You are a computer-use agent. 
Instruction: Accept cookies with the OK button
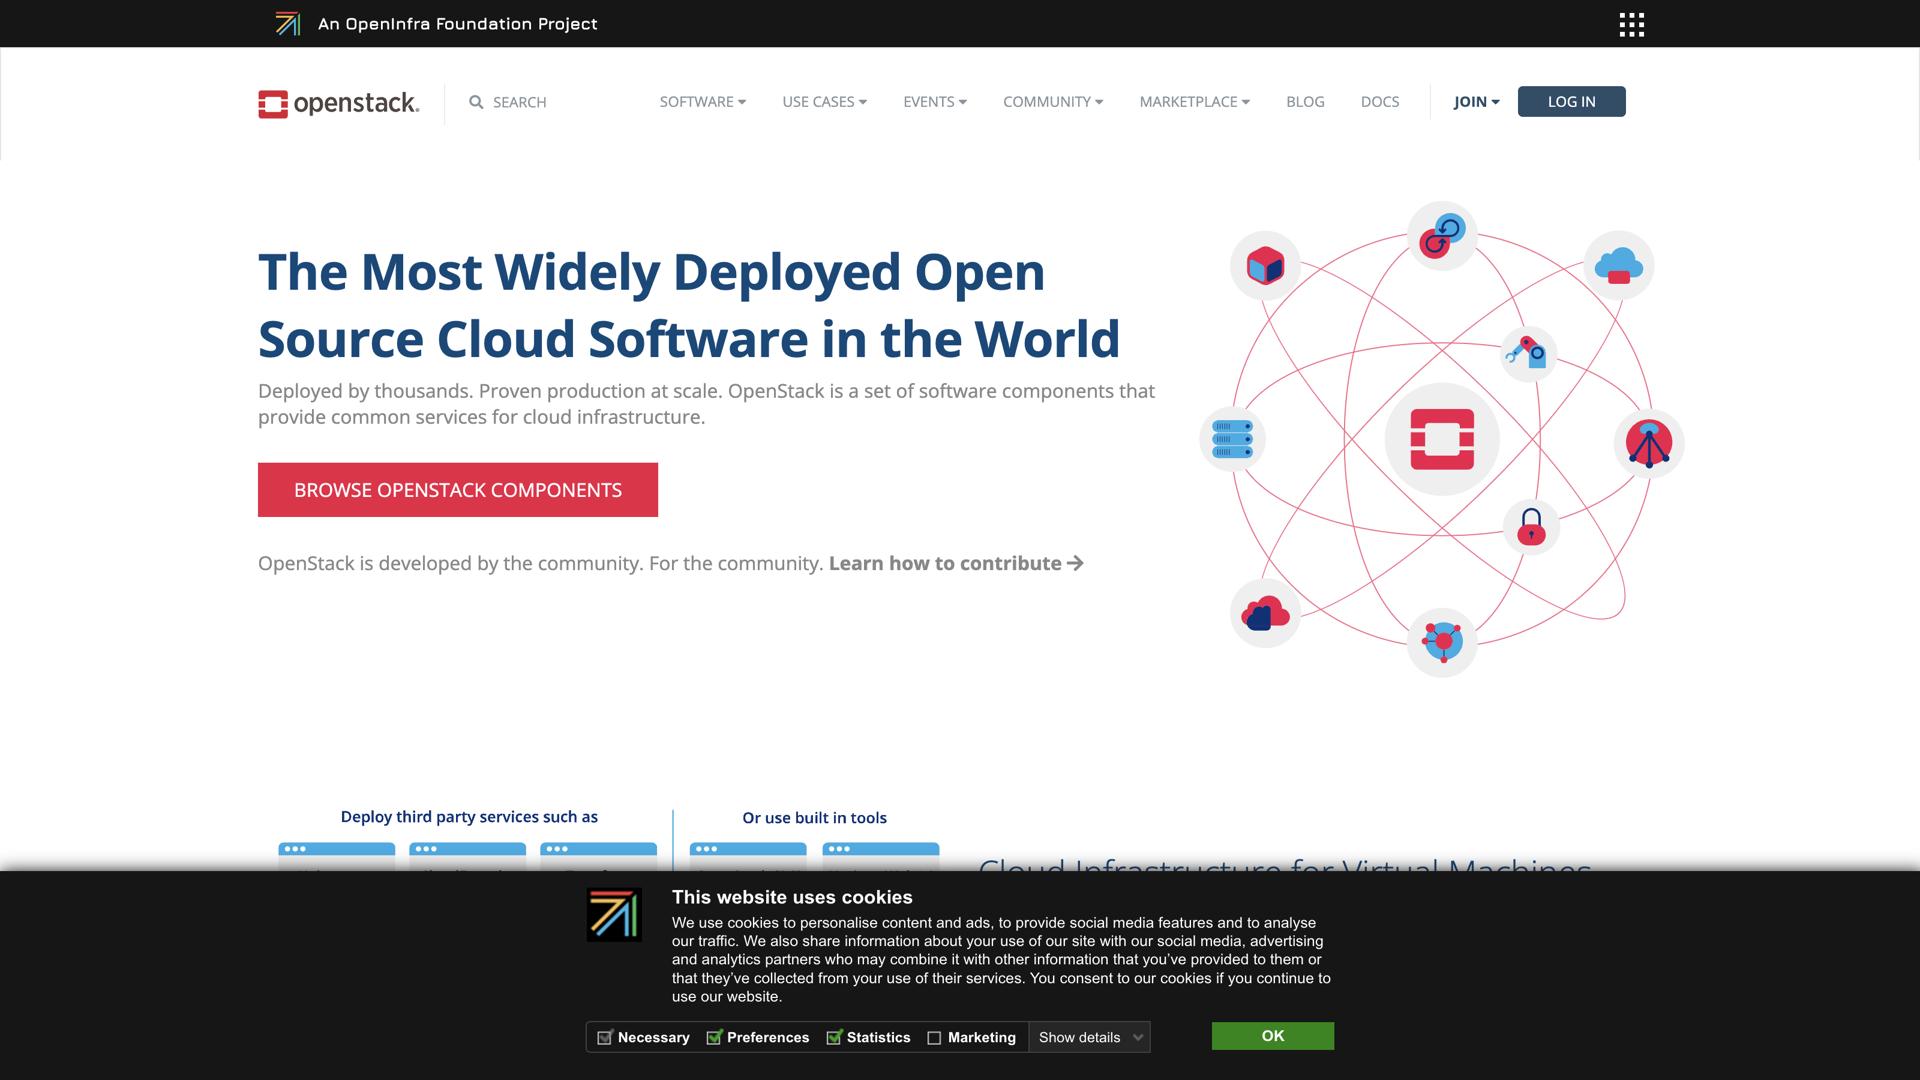point(1271,1036)
